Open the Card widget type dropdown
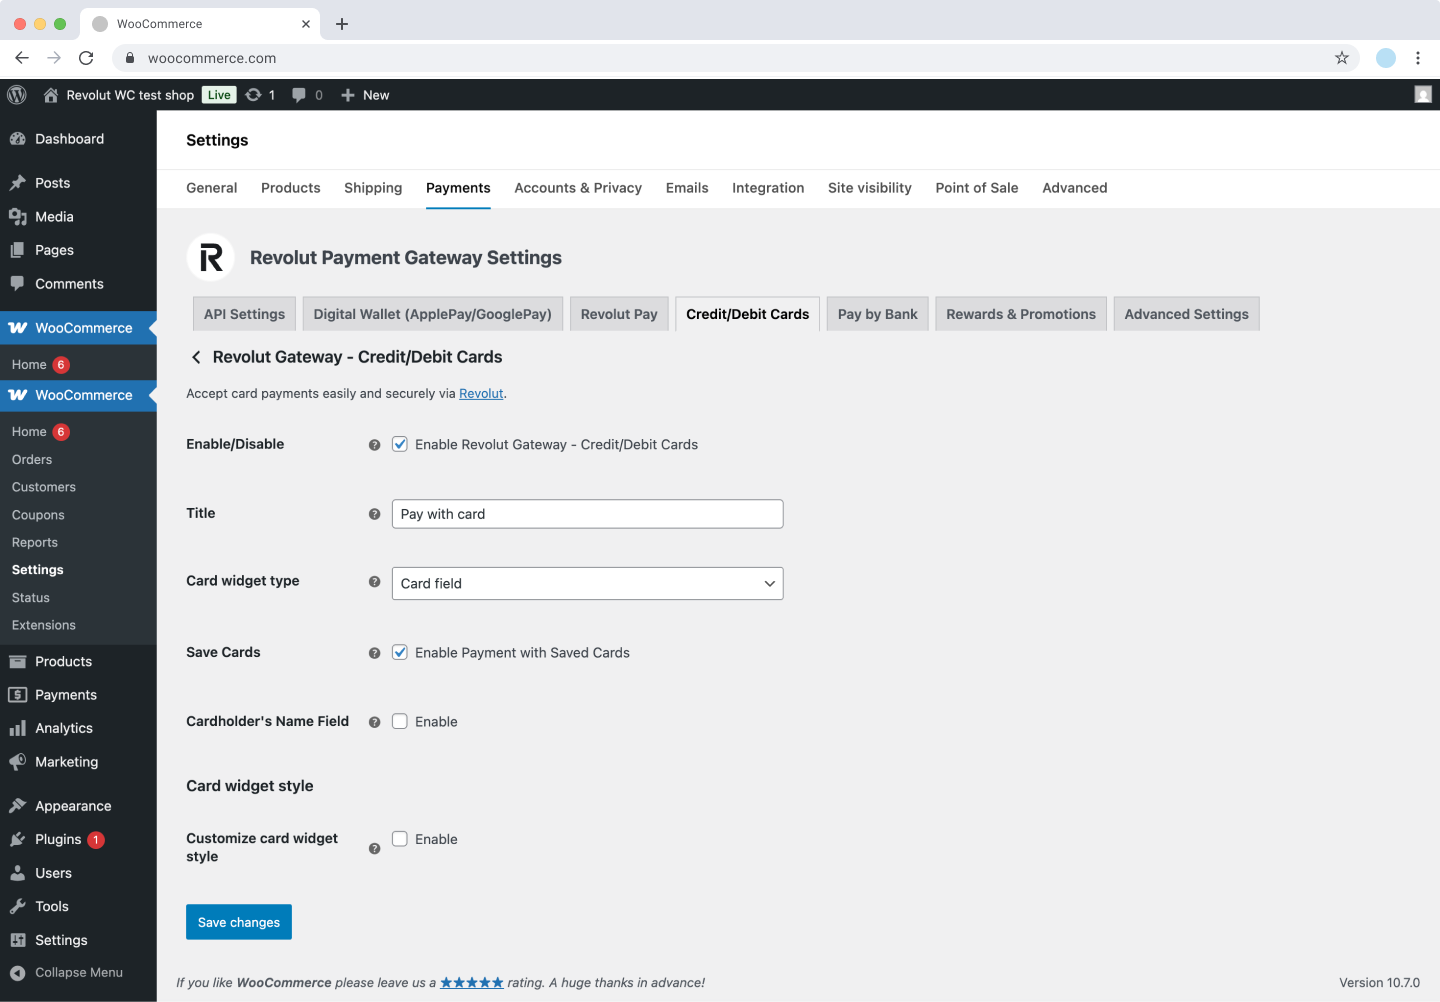The image size is (1440, 1002). point(587,584)
